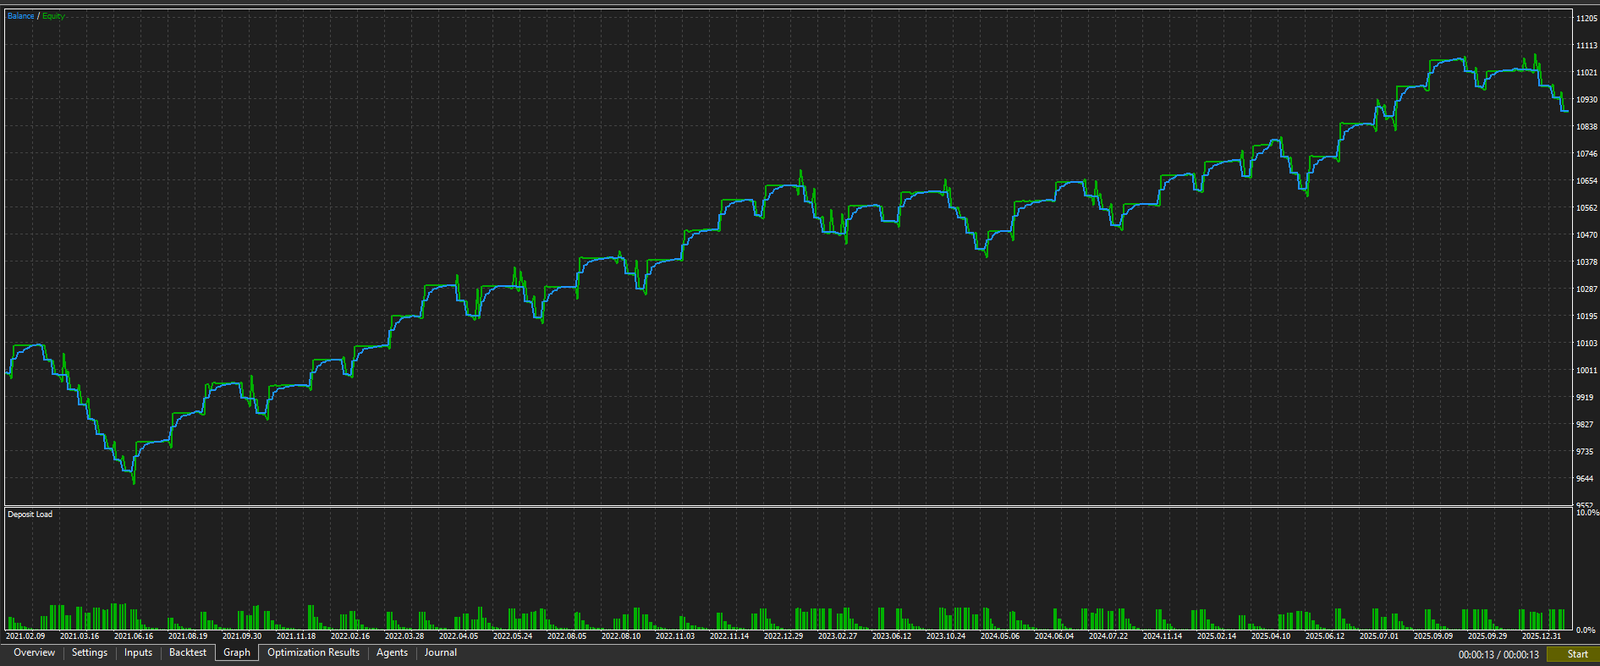Click the 9919 price axis value
This screenshot has height=666, width=1600.
coord(1584,397)
